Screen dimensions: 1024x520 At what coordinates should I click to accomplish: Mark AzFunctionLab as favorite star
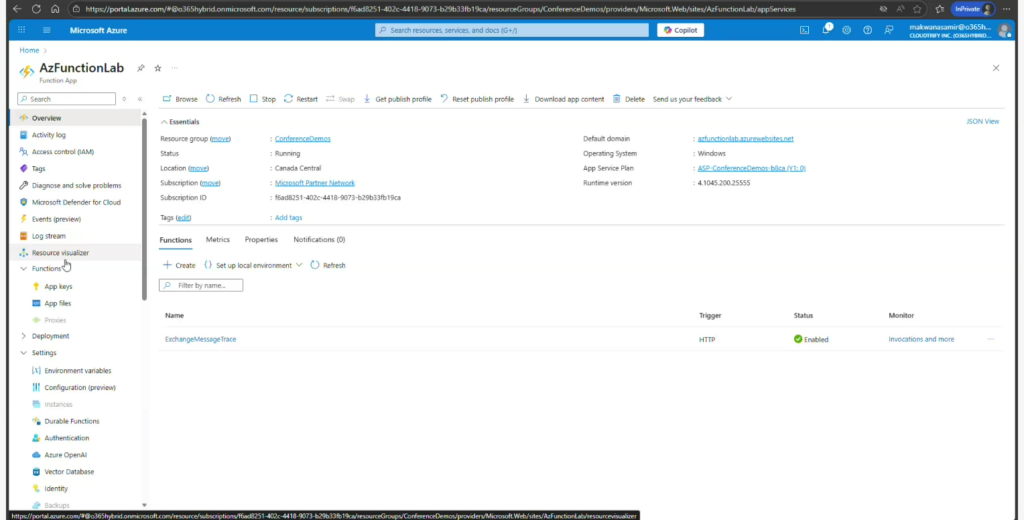(x=157, y=68)
